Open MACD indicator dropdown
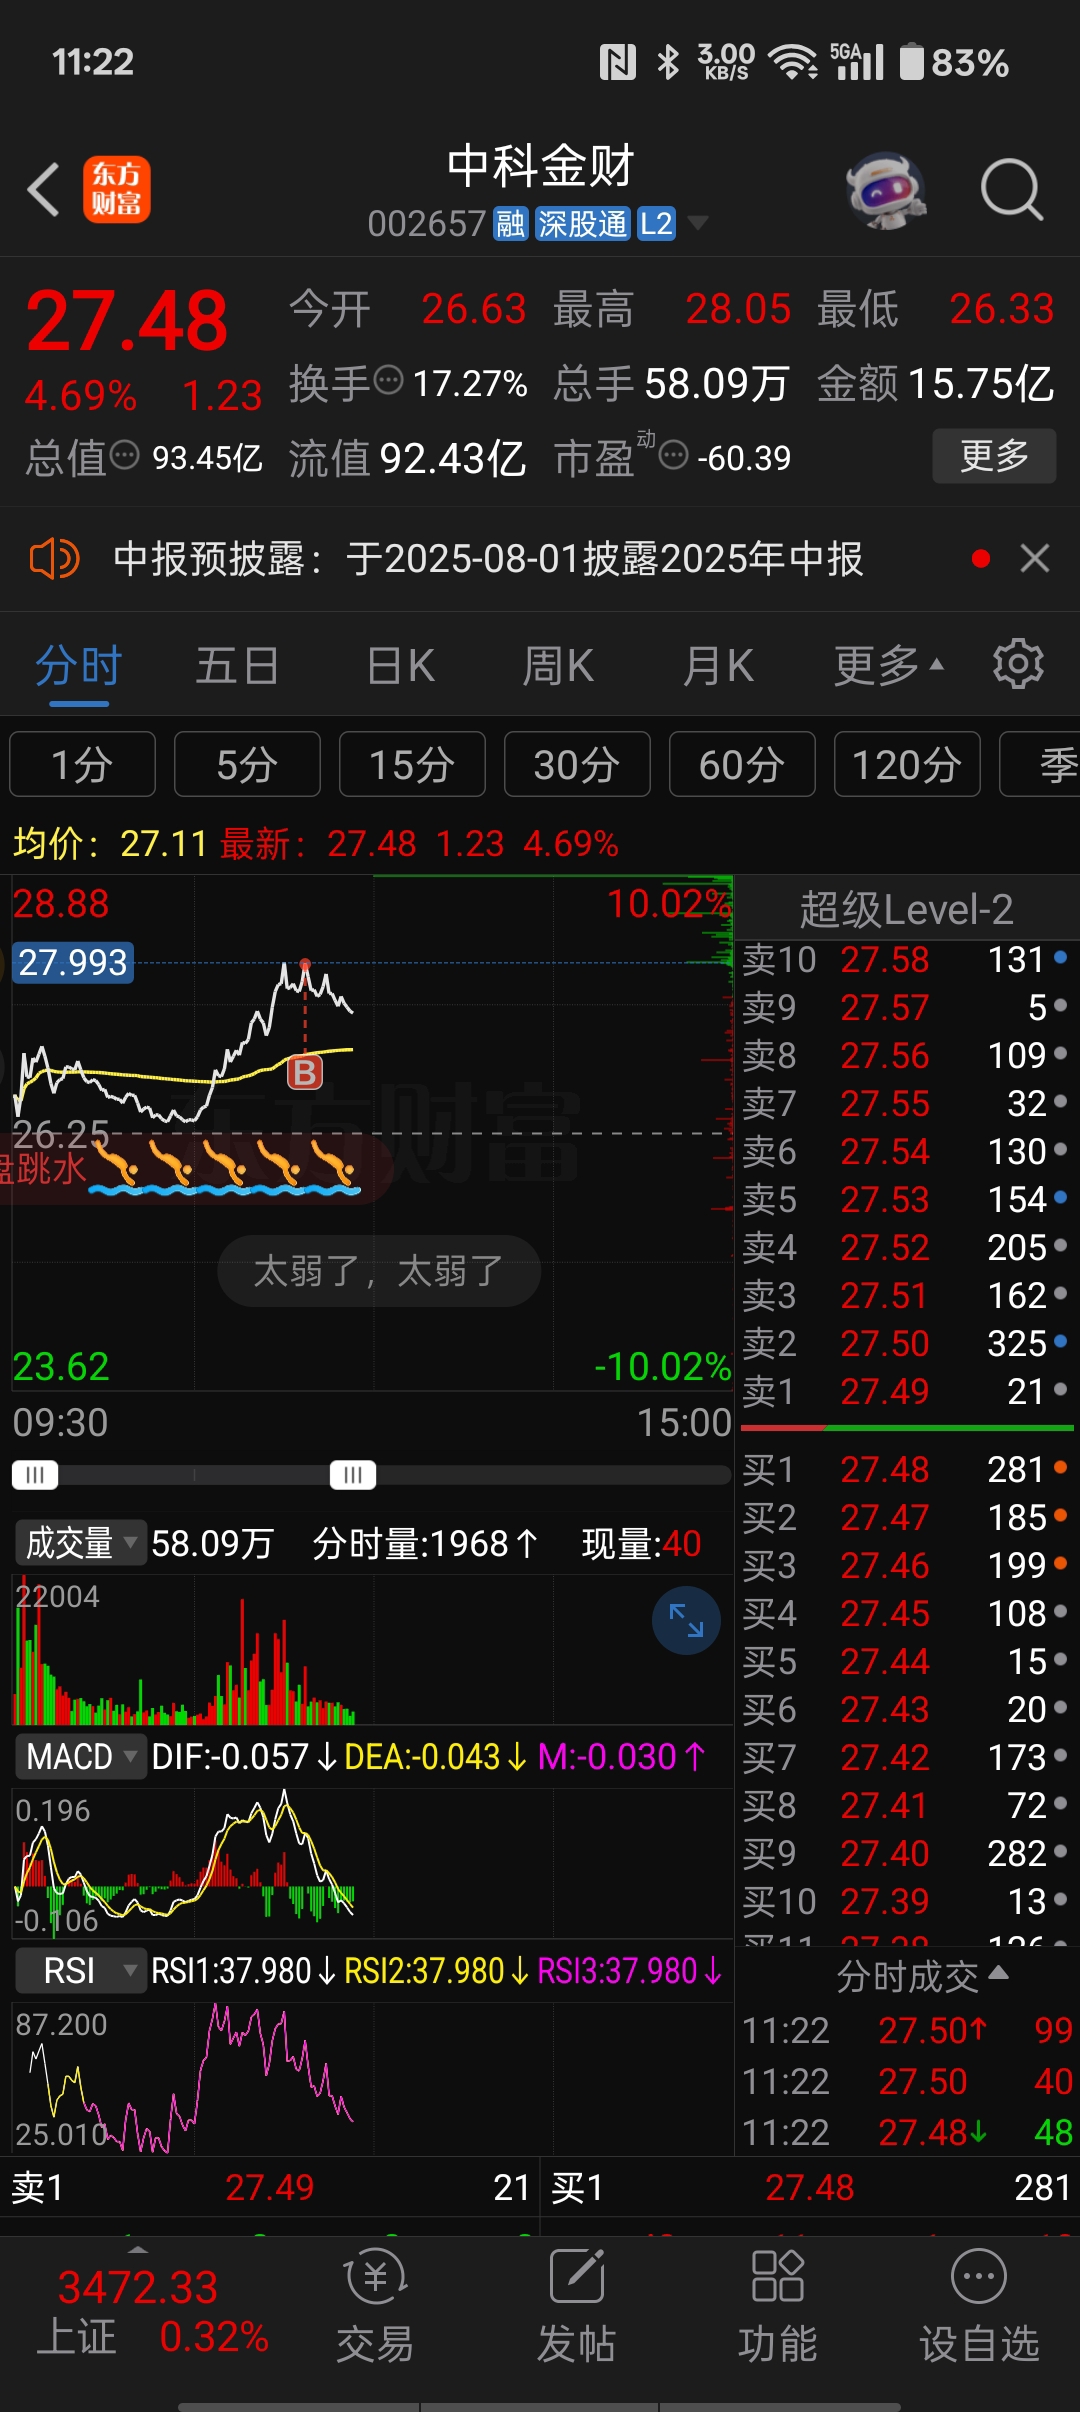 80,1757
